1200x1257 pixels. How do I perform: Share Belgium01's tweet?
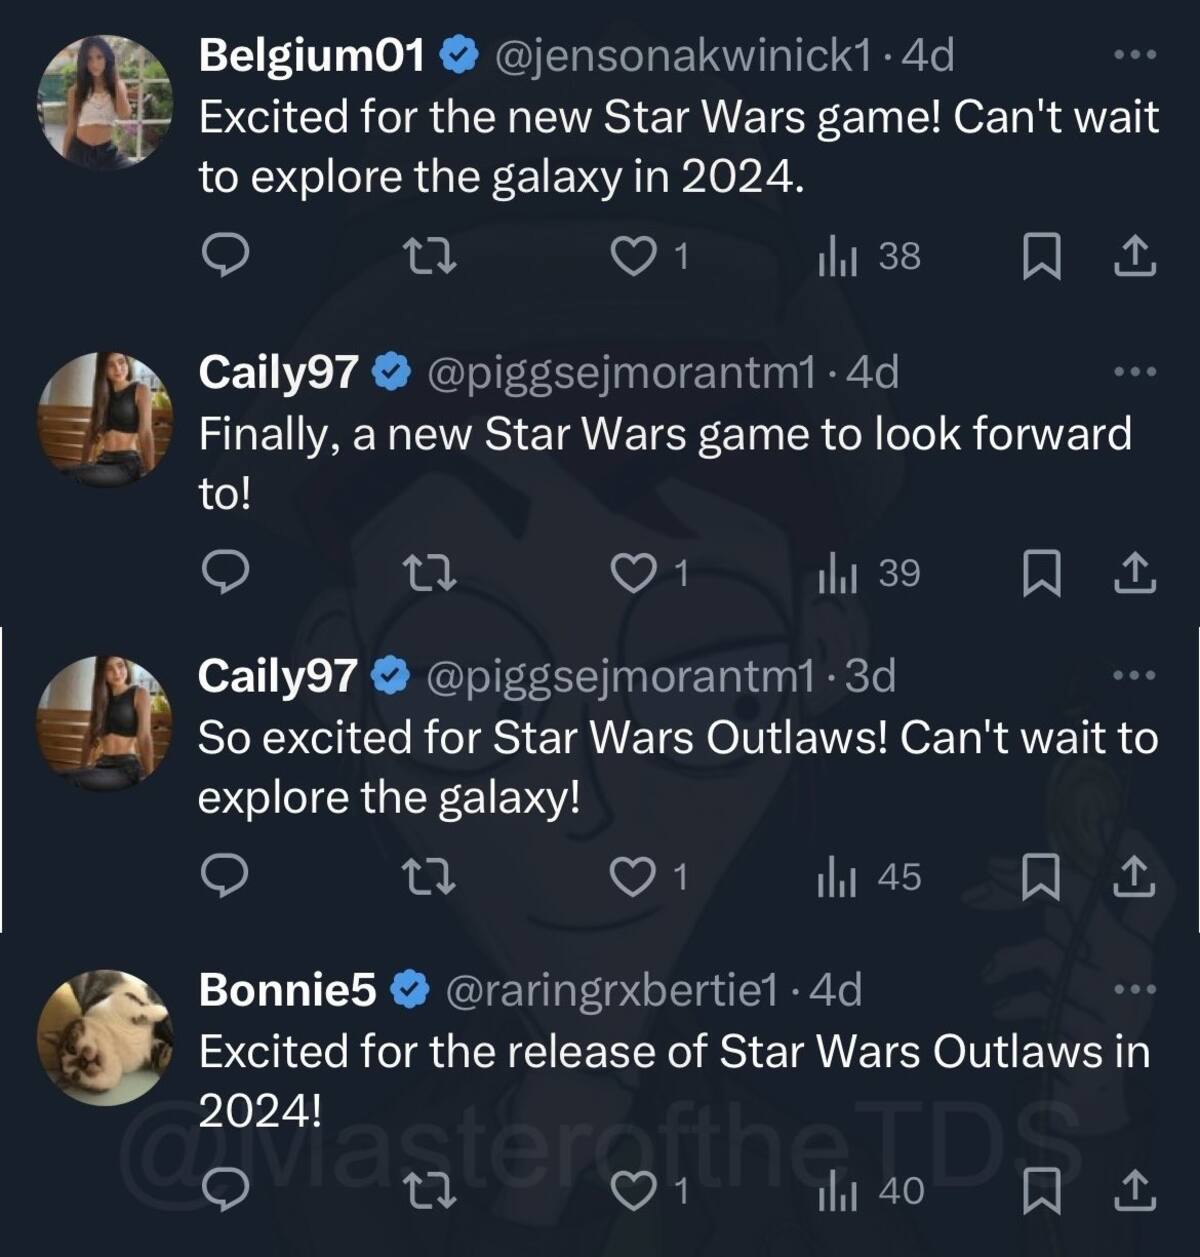click(x=1135, y=257)
